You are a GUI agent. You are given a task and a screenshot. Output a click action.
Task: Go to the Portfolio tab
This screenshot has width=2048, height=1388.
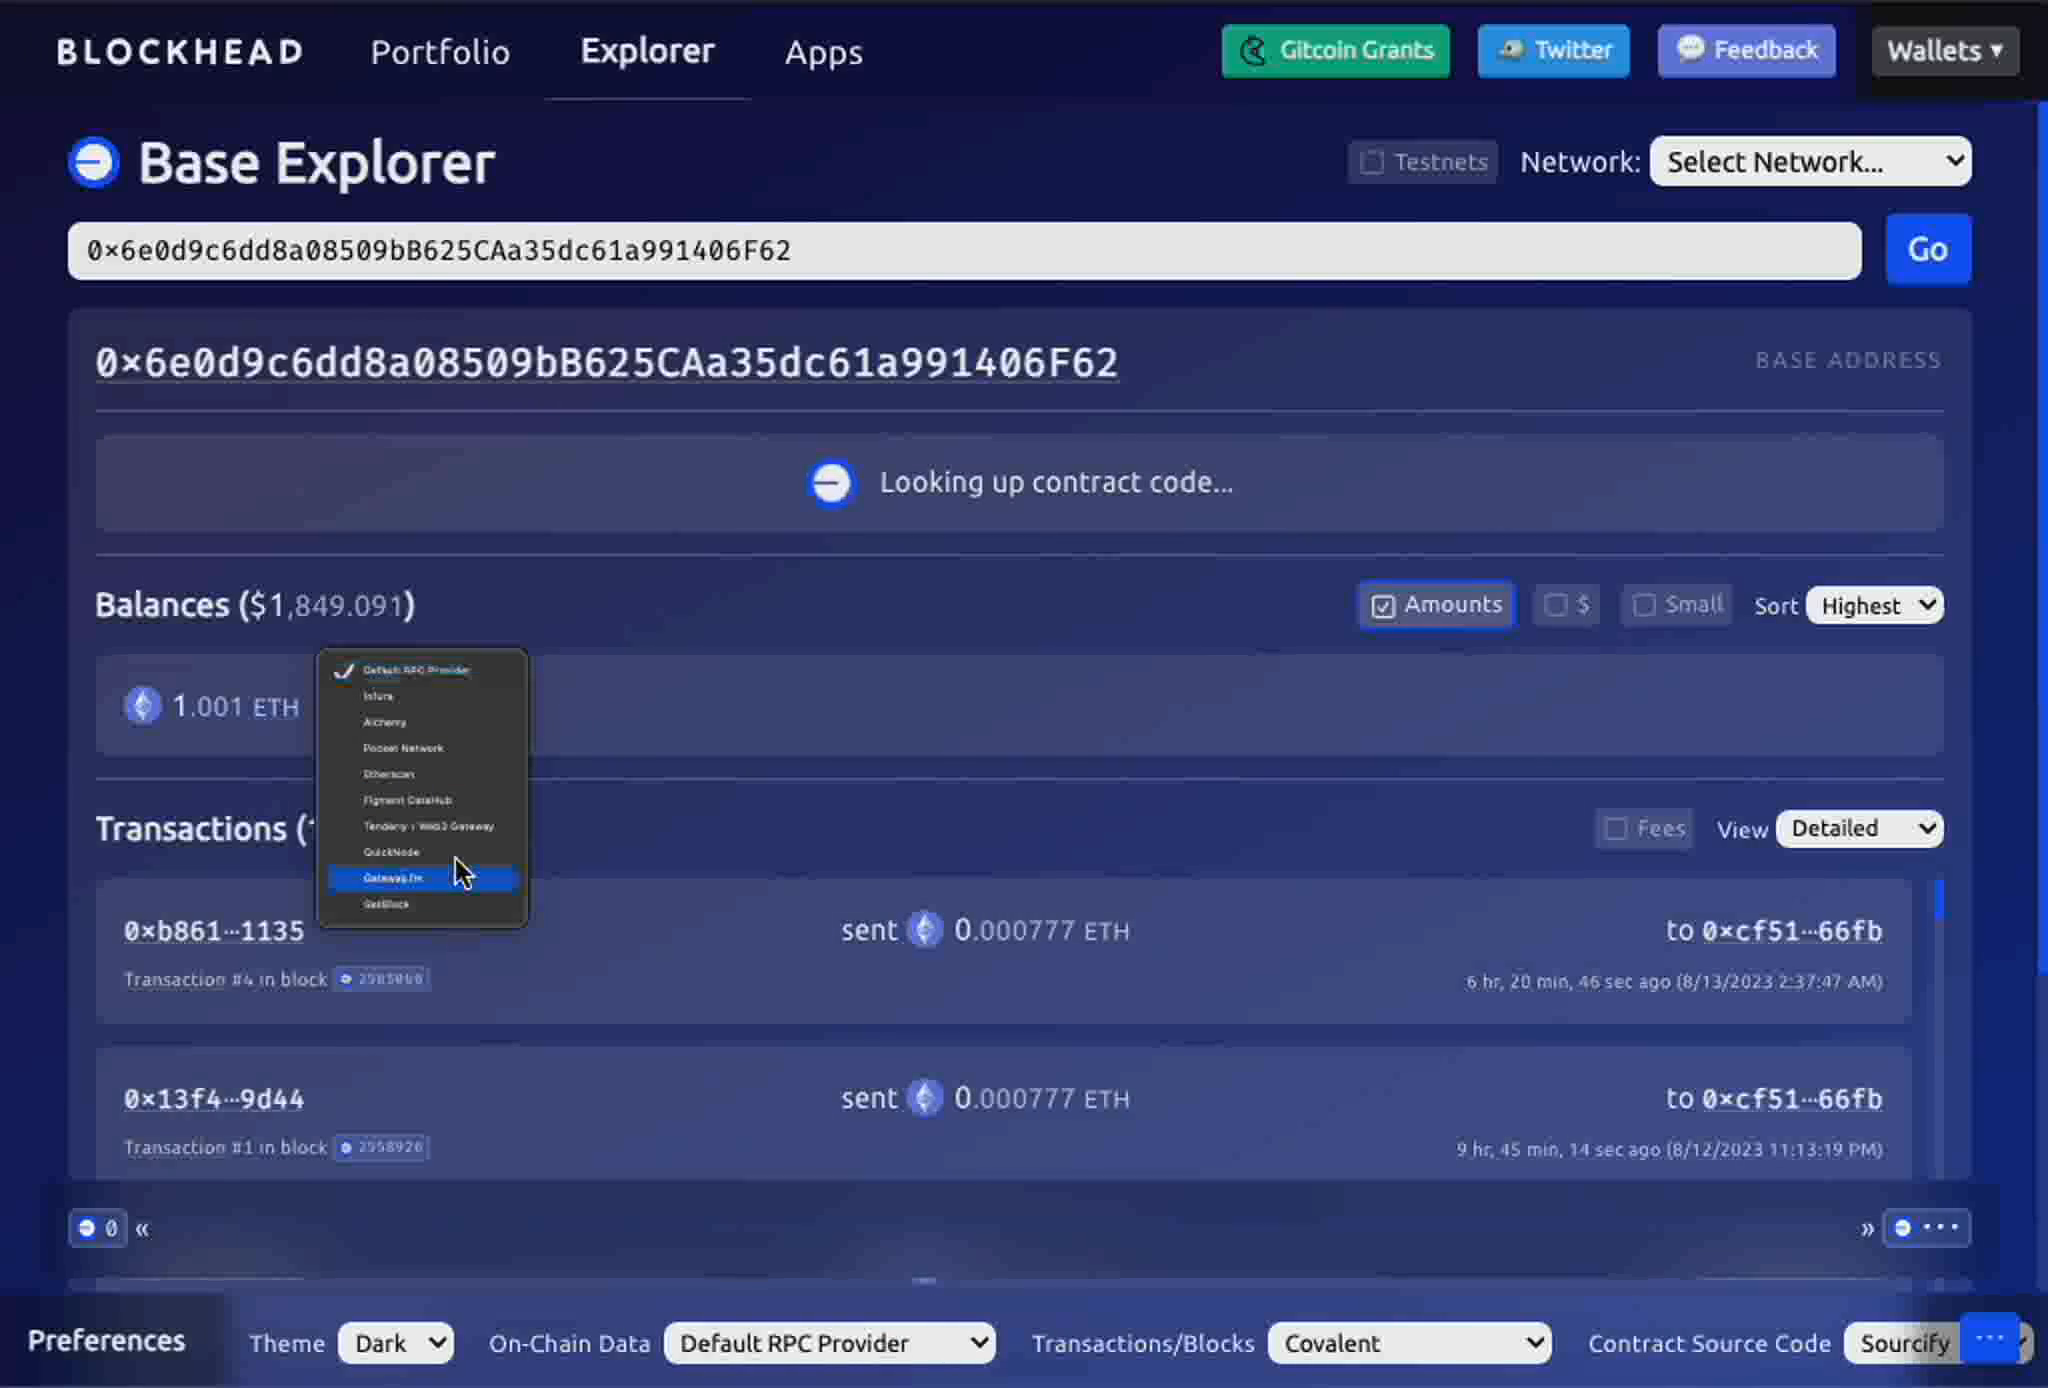(440, 52)
